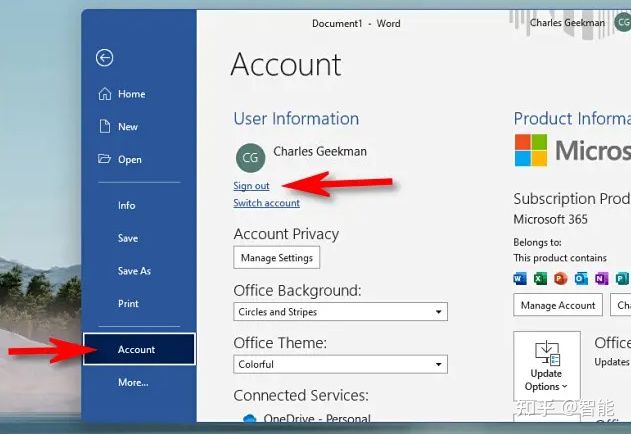Expand the Office Background dropdown arrow
Screen dimensions: 631x434
point(438,312)
